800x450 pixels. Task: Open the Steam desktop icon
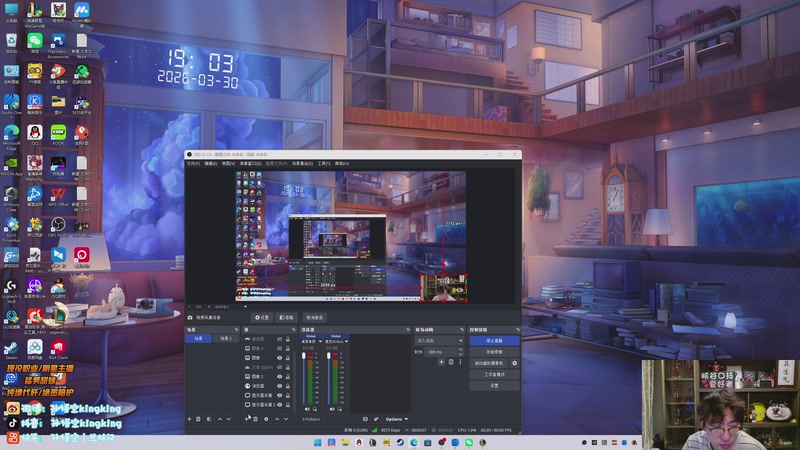[11, 350]
